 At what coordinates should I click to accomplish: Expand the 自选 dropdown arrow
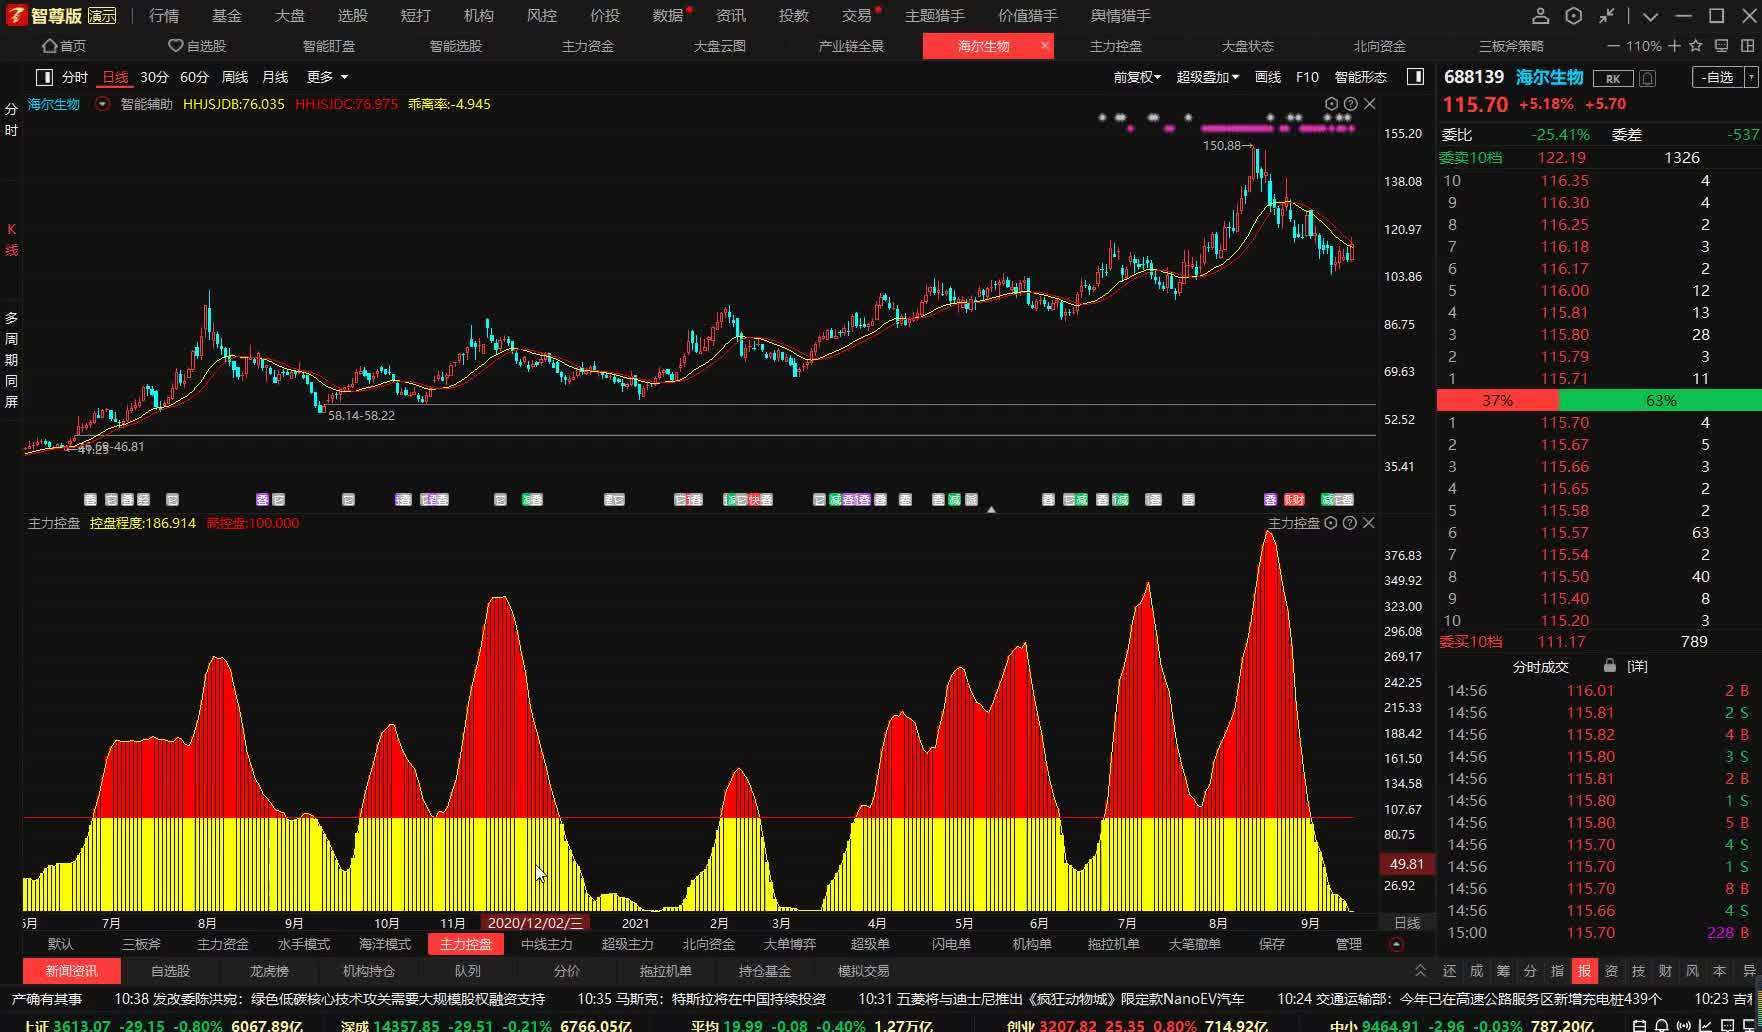(1751, 77)
